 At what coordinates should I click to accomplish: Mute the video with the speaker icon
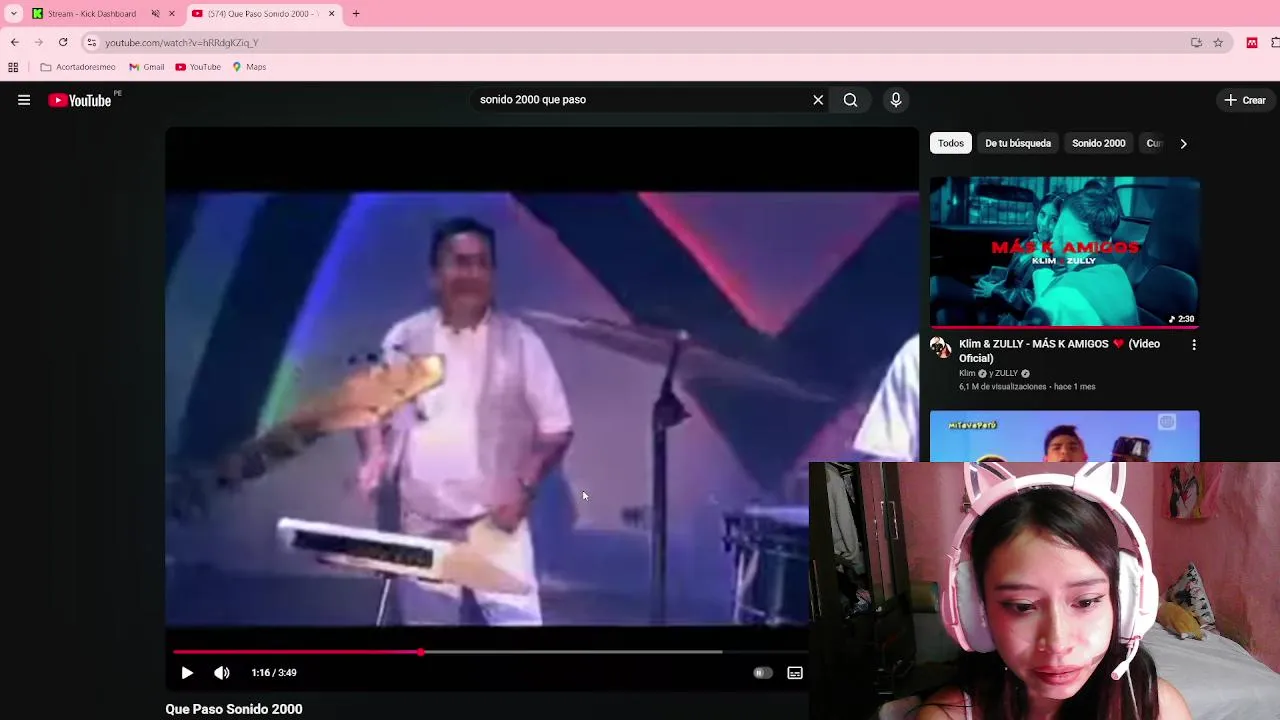pos(222,673)
